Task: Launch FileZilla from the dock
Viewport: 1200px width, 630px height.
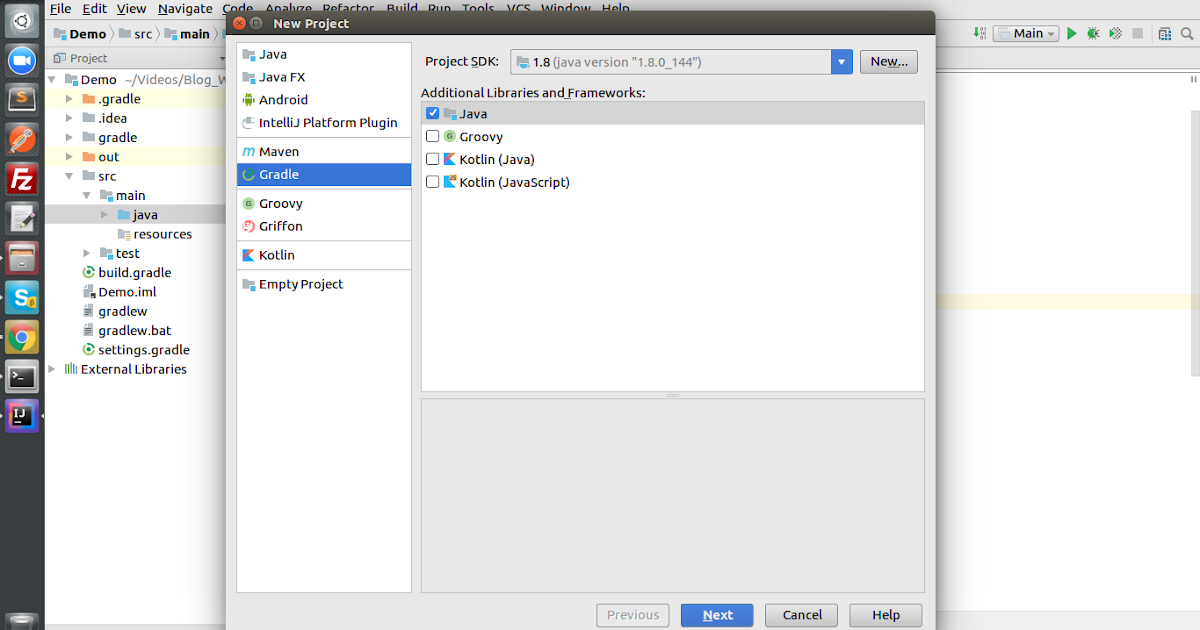Action: (x=22, y=179)
